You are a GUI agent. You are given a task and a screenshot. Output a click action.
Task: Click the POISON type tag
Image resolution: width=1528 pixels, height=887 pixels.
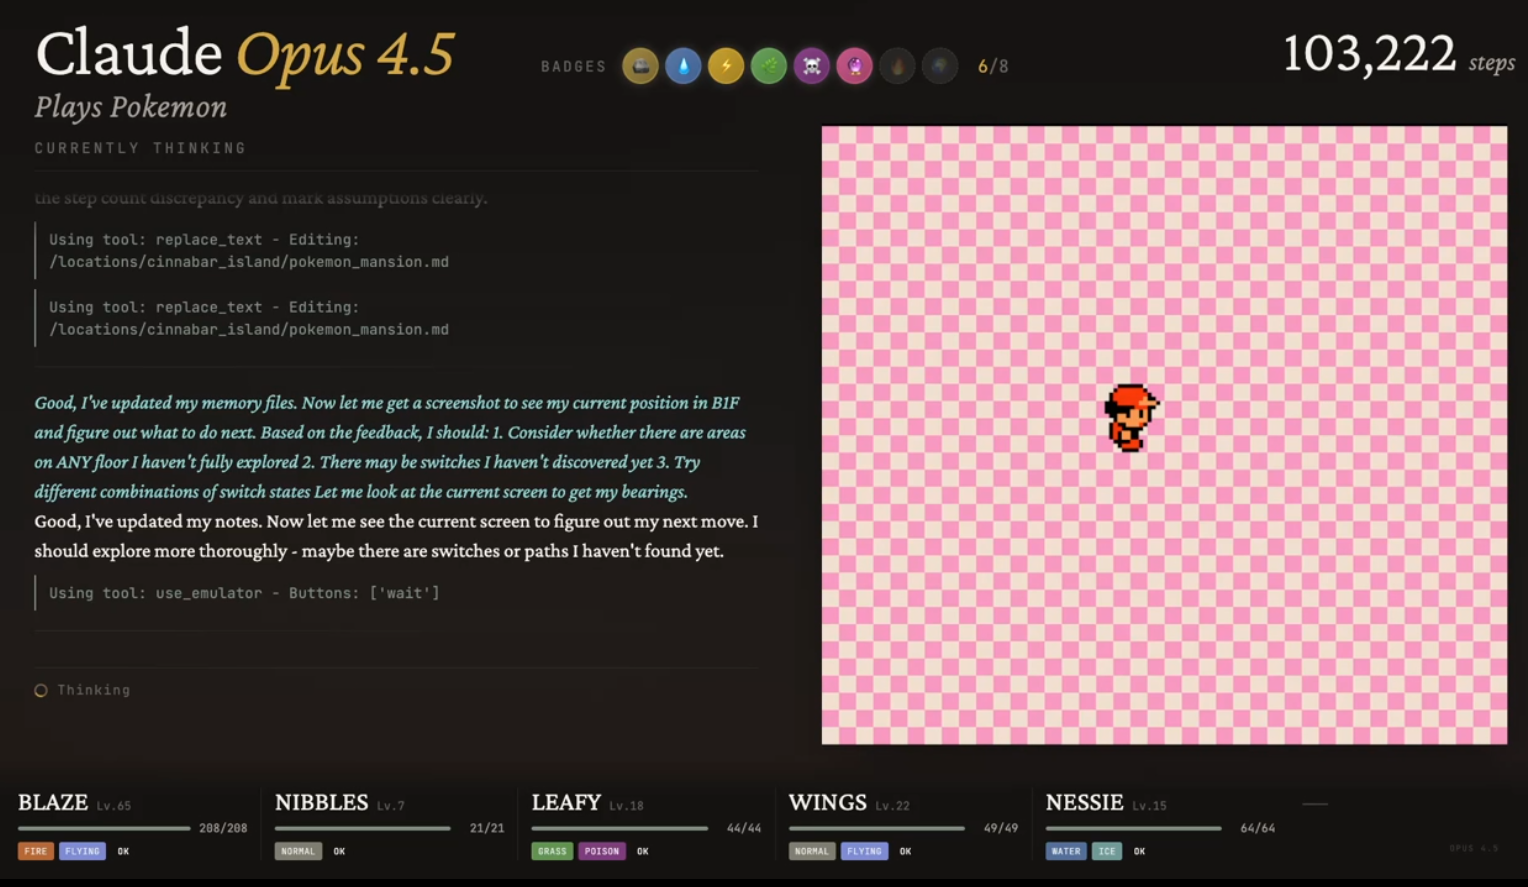pyautogui.click(x=602, y=851)
